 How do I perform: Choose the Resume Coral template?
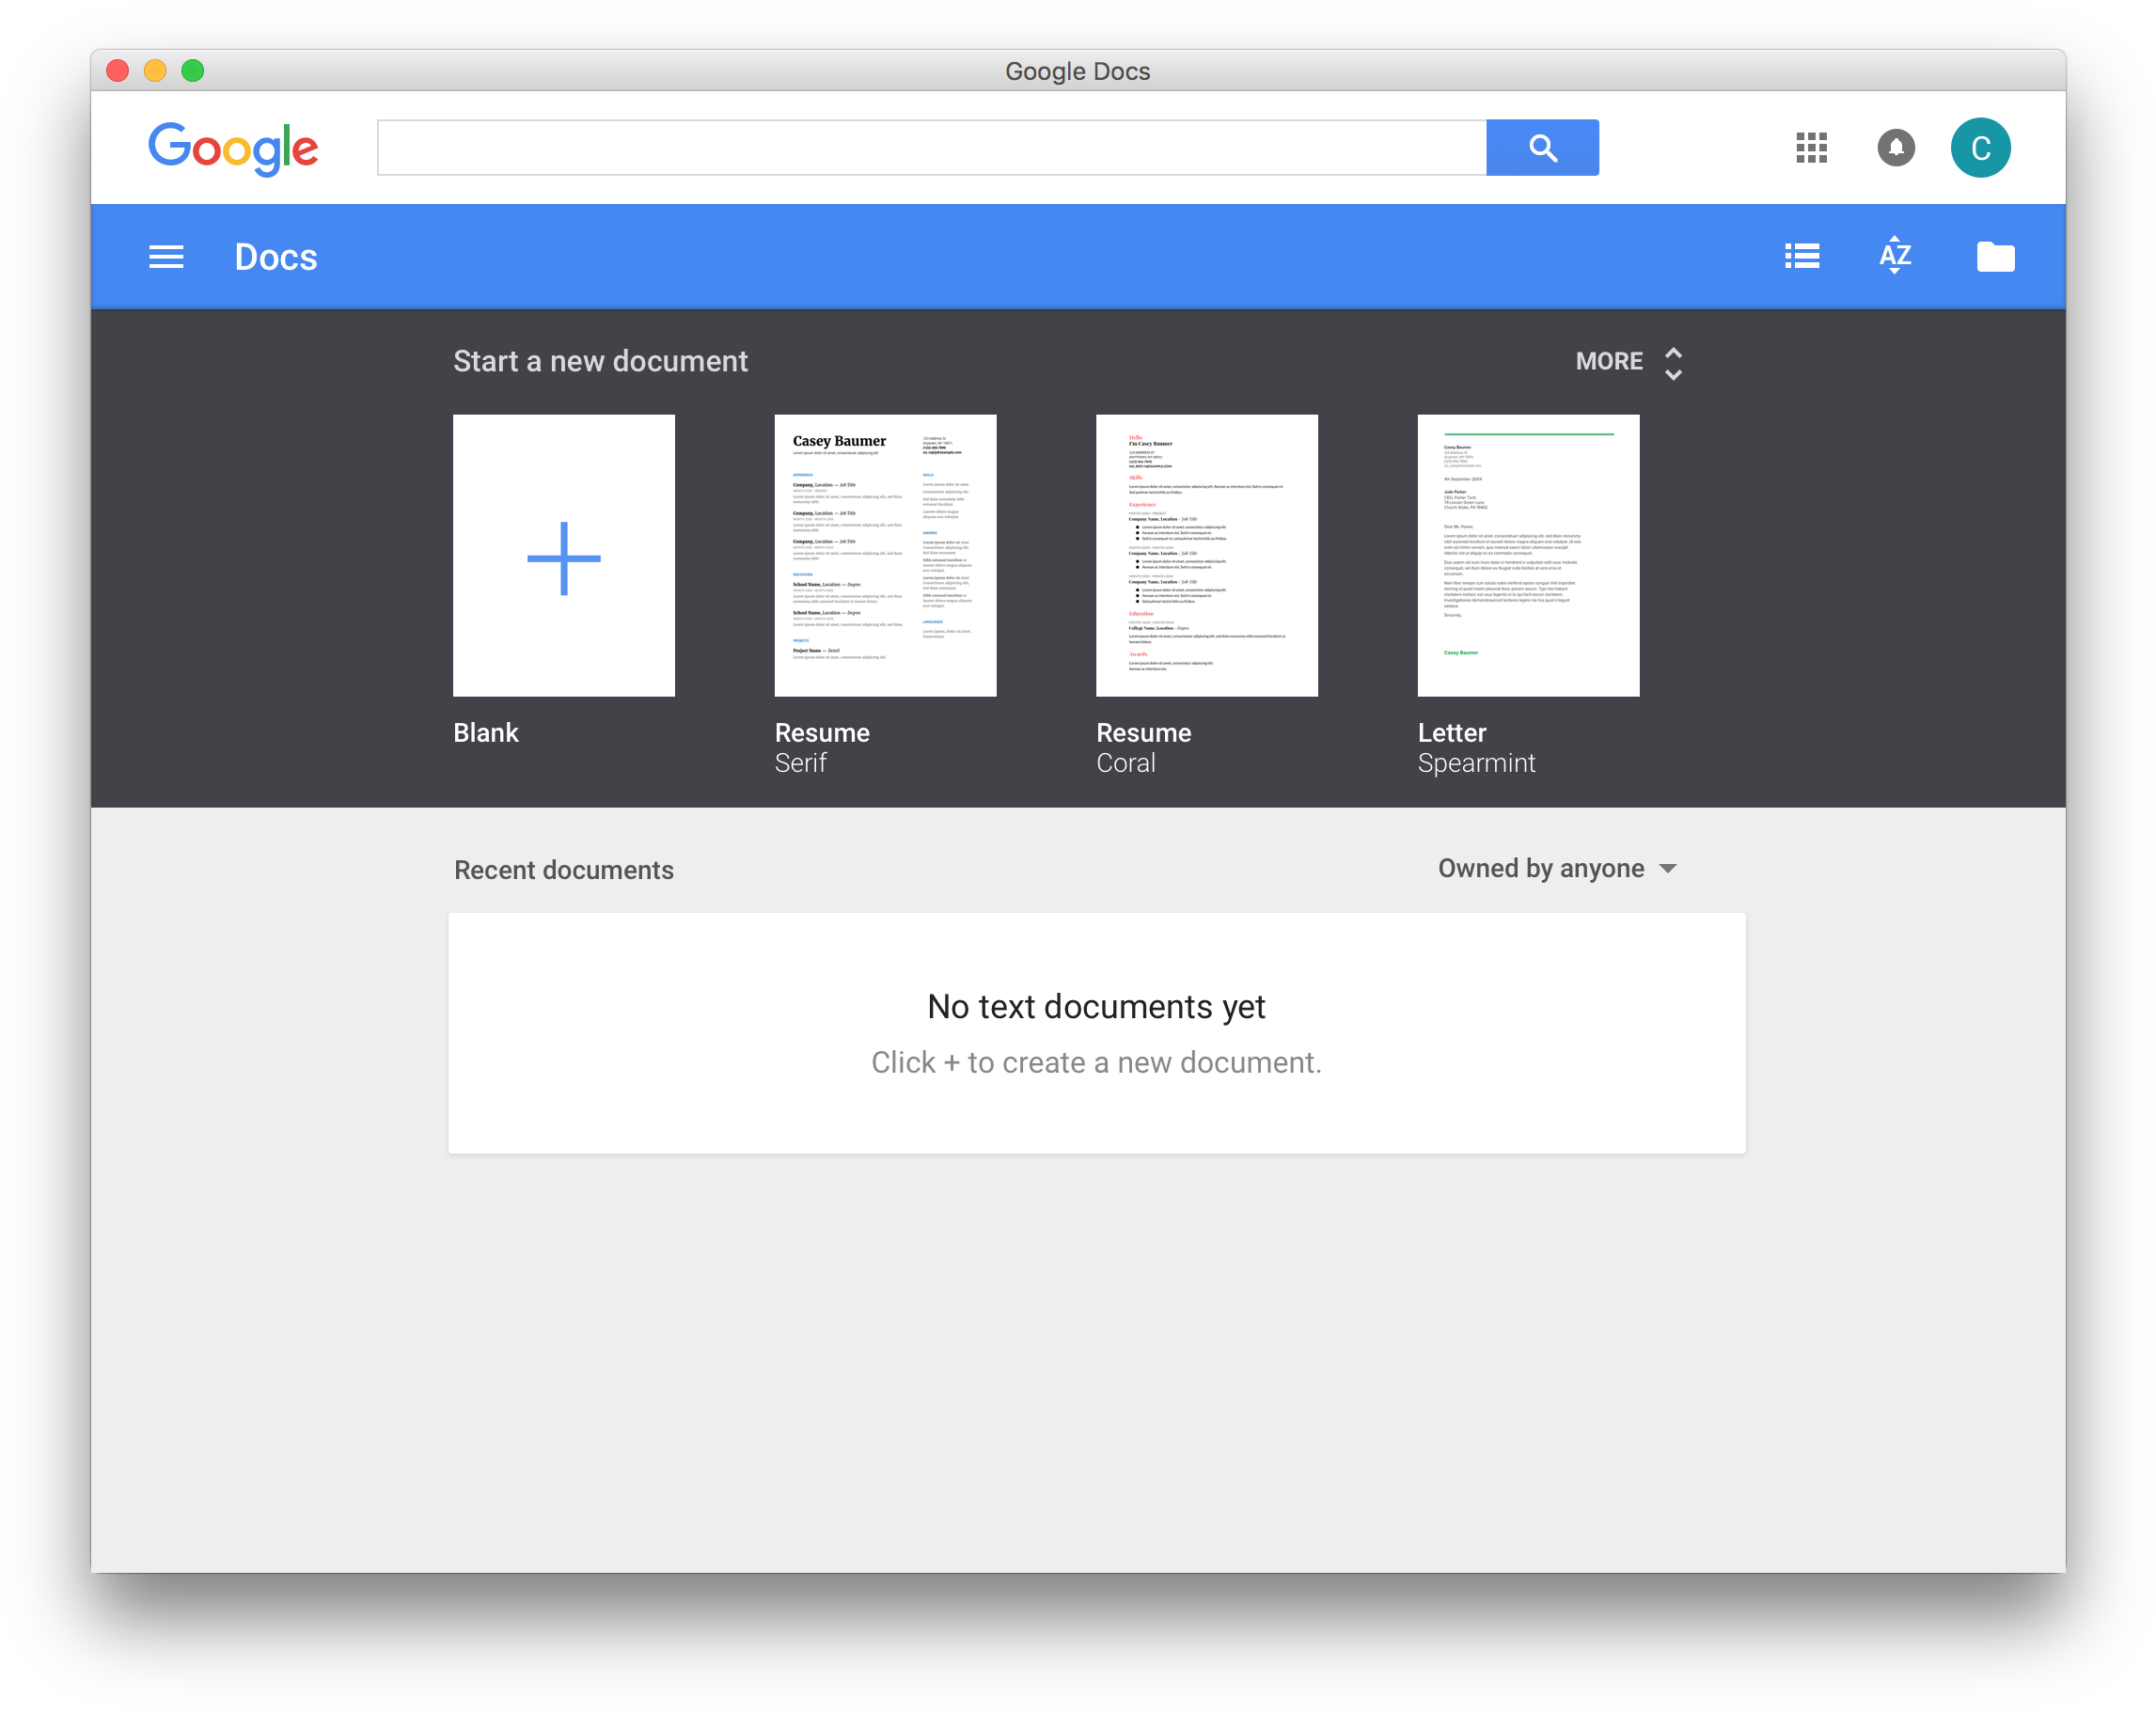point(1206,556)
